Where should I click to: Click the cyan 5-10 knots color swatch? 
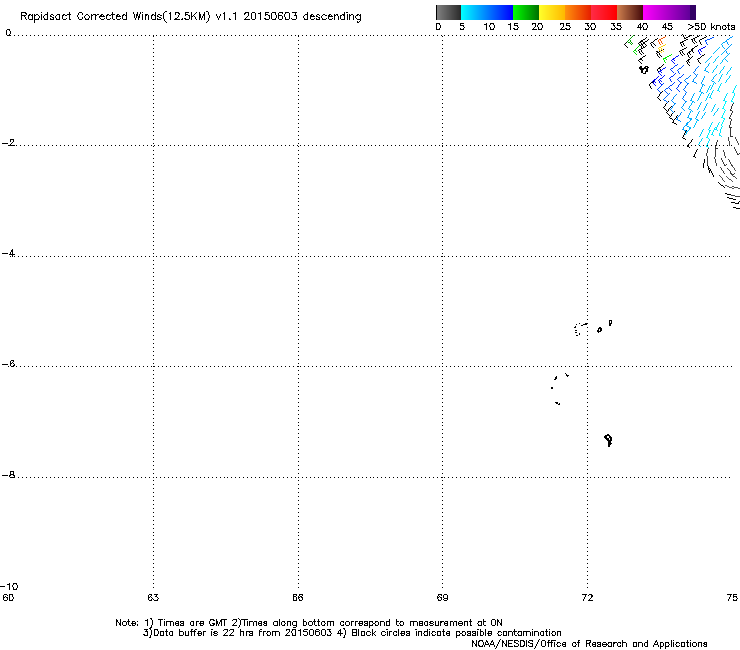coord(474,12)
